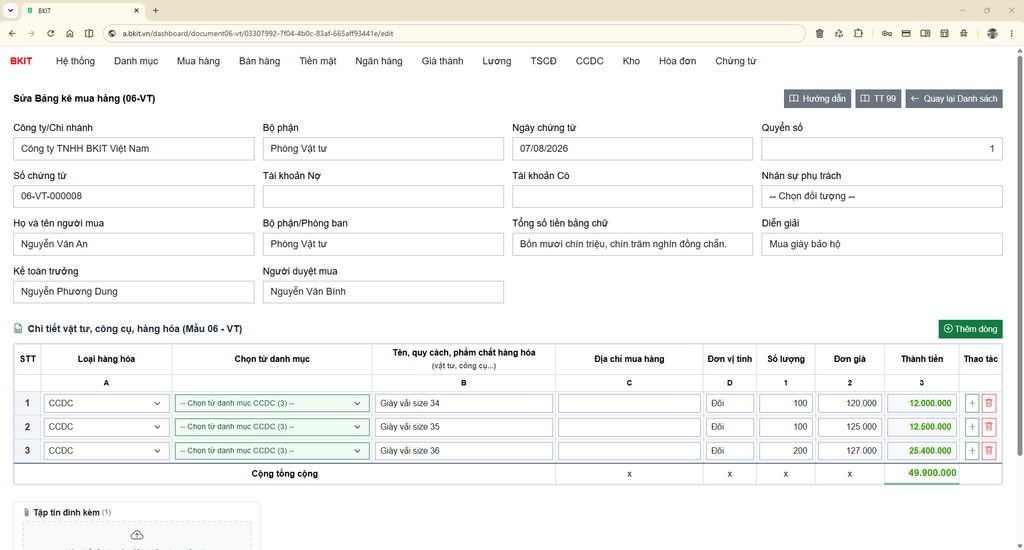1024x550 pixels.
Task: Open the TSCĐ menu
Action: tap(543, 61)
